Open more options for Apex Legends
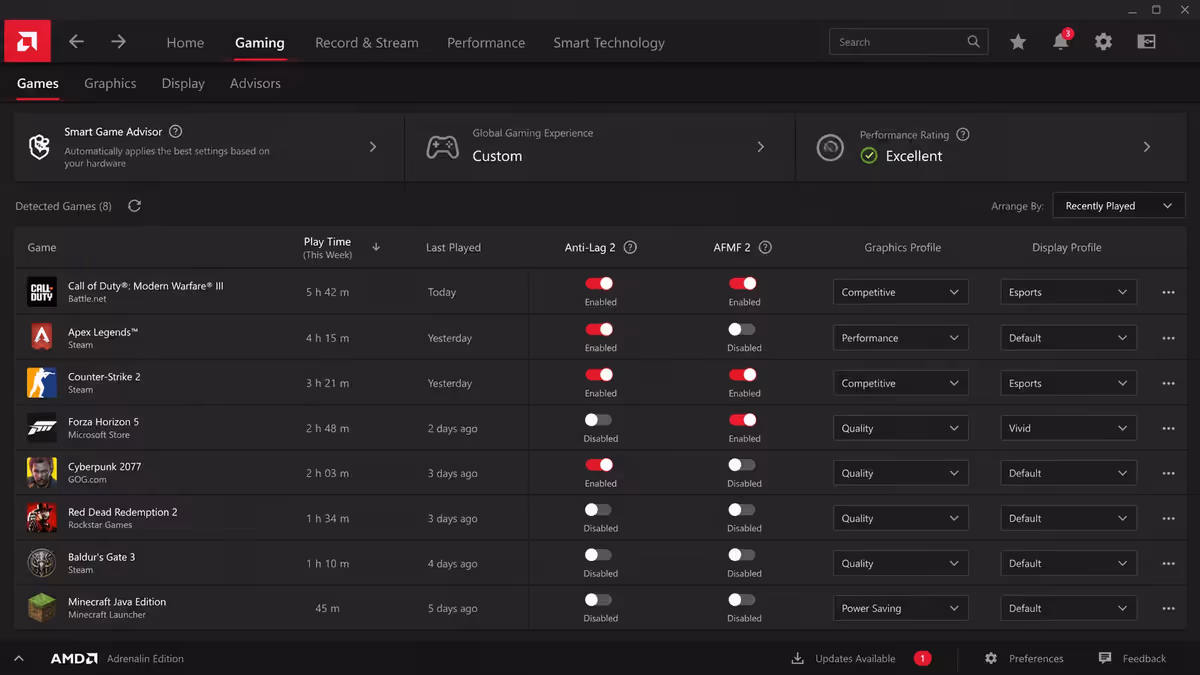The height and width of the screenshot is (675, 1200). pyautogui.click(x=1168, y=338)
